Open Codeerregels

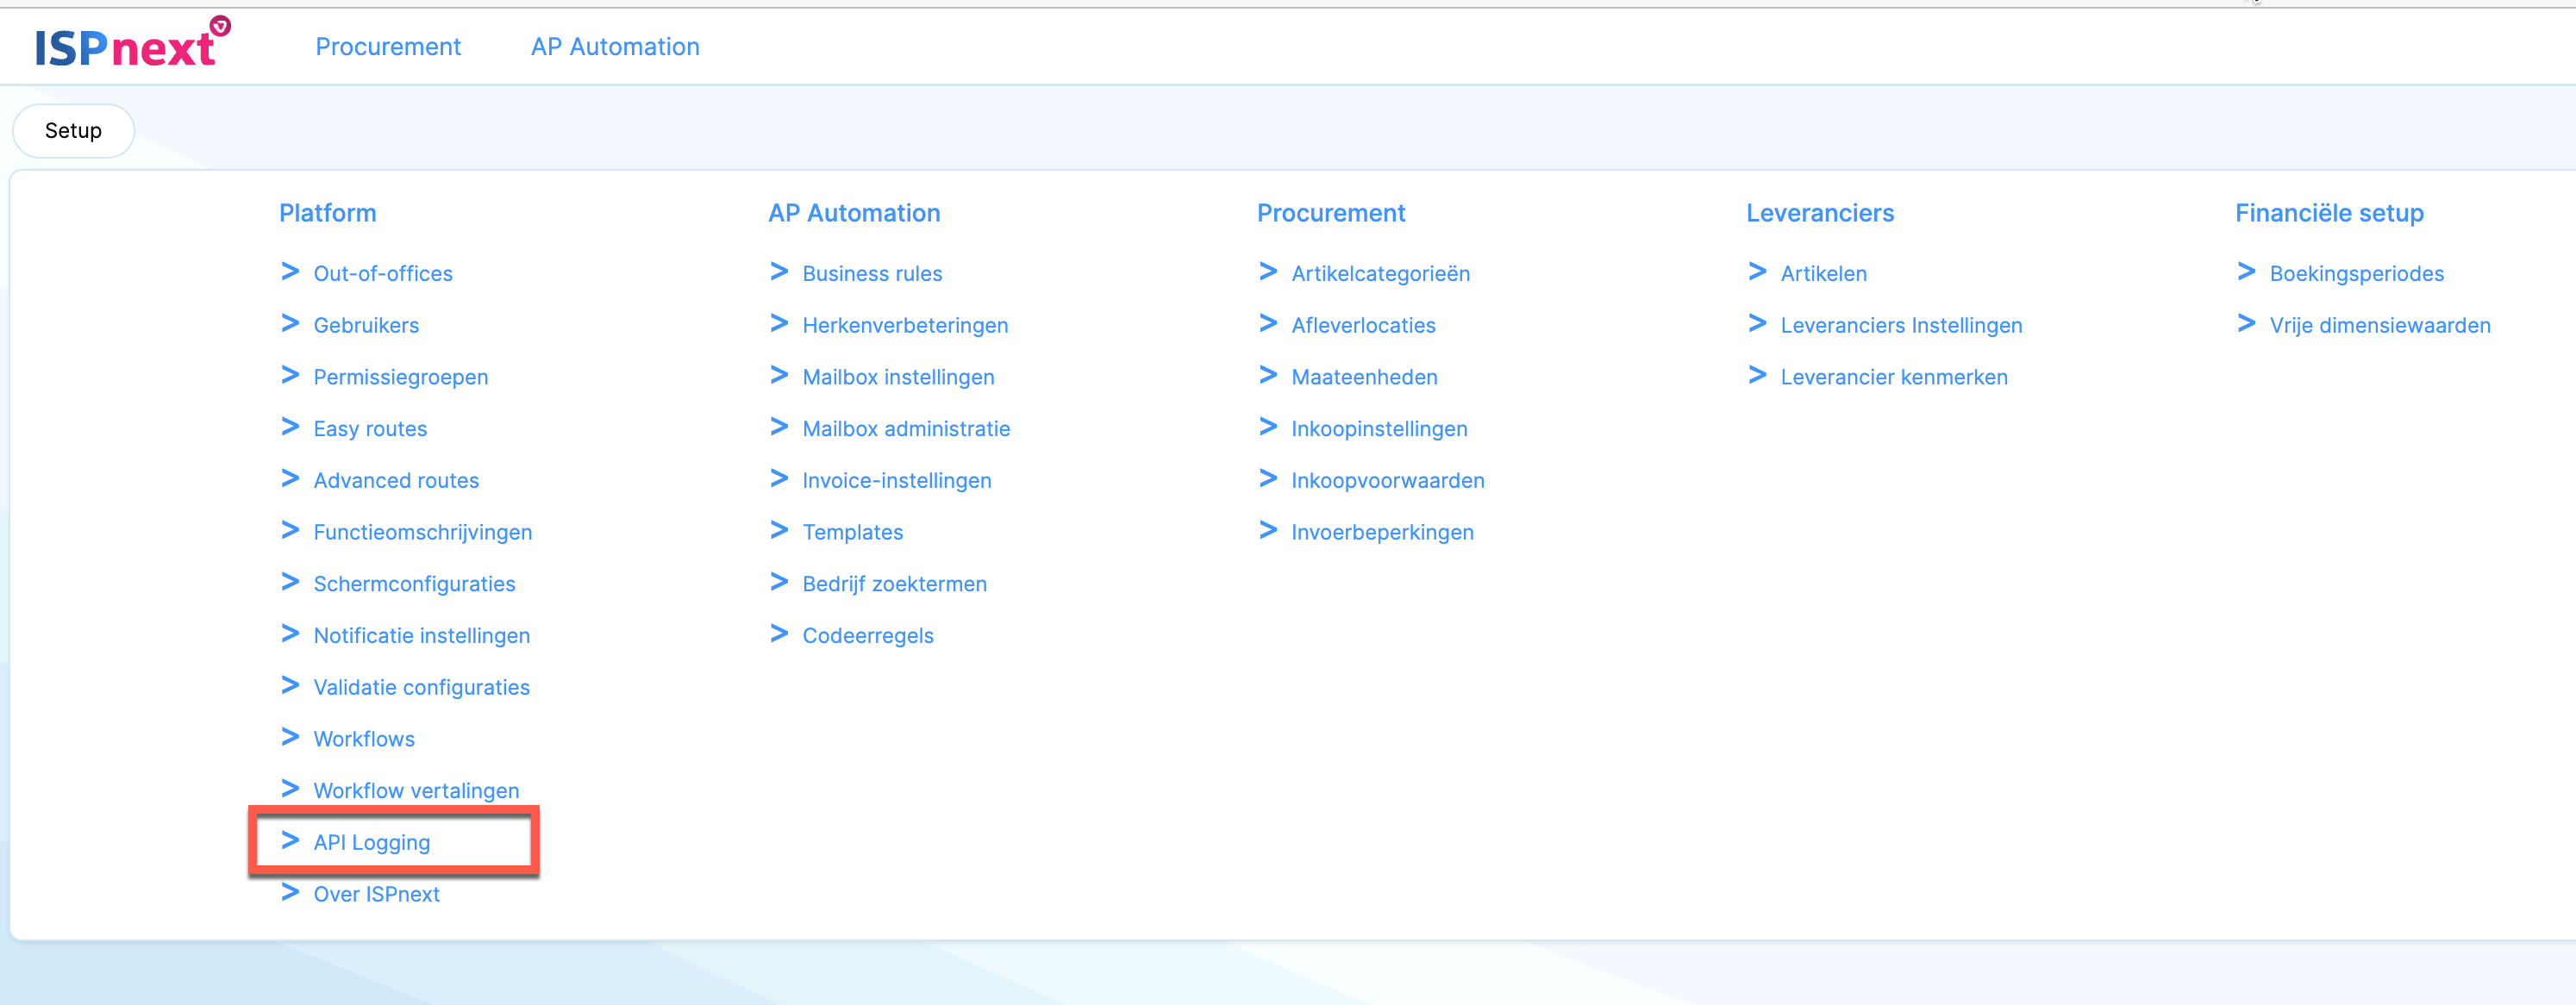pyautogui.click(x=868, y=636)
